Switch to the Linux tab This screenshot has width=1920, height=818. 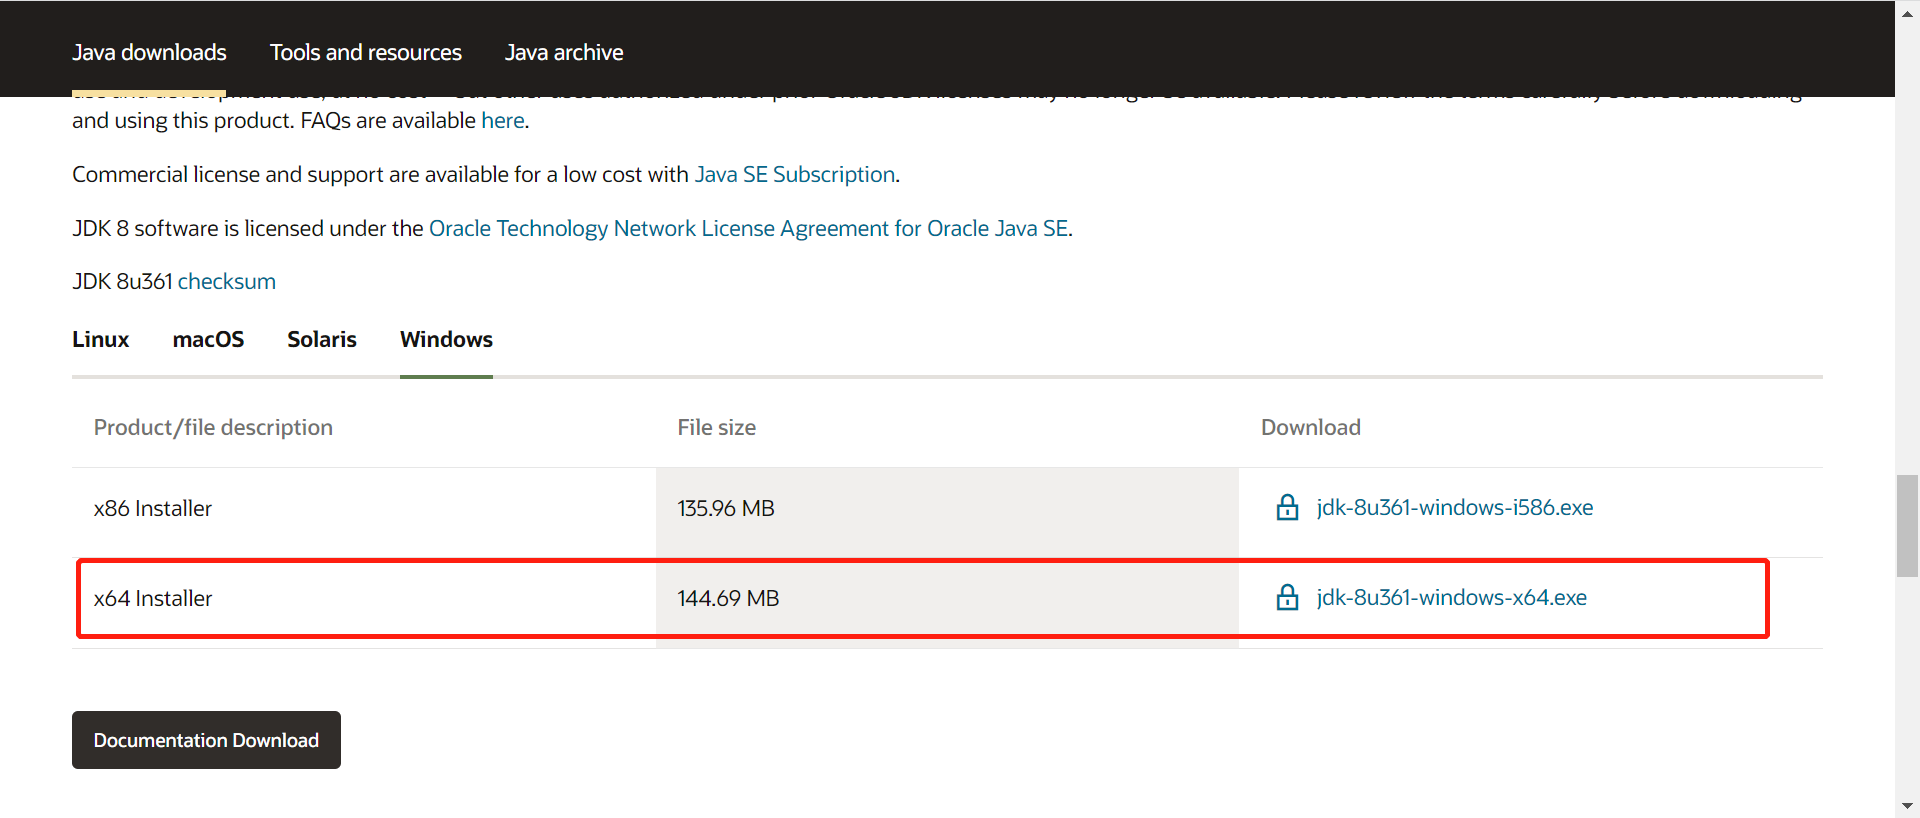point(101,339)
